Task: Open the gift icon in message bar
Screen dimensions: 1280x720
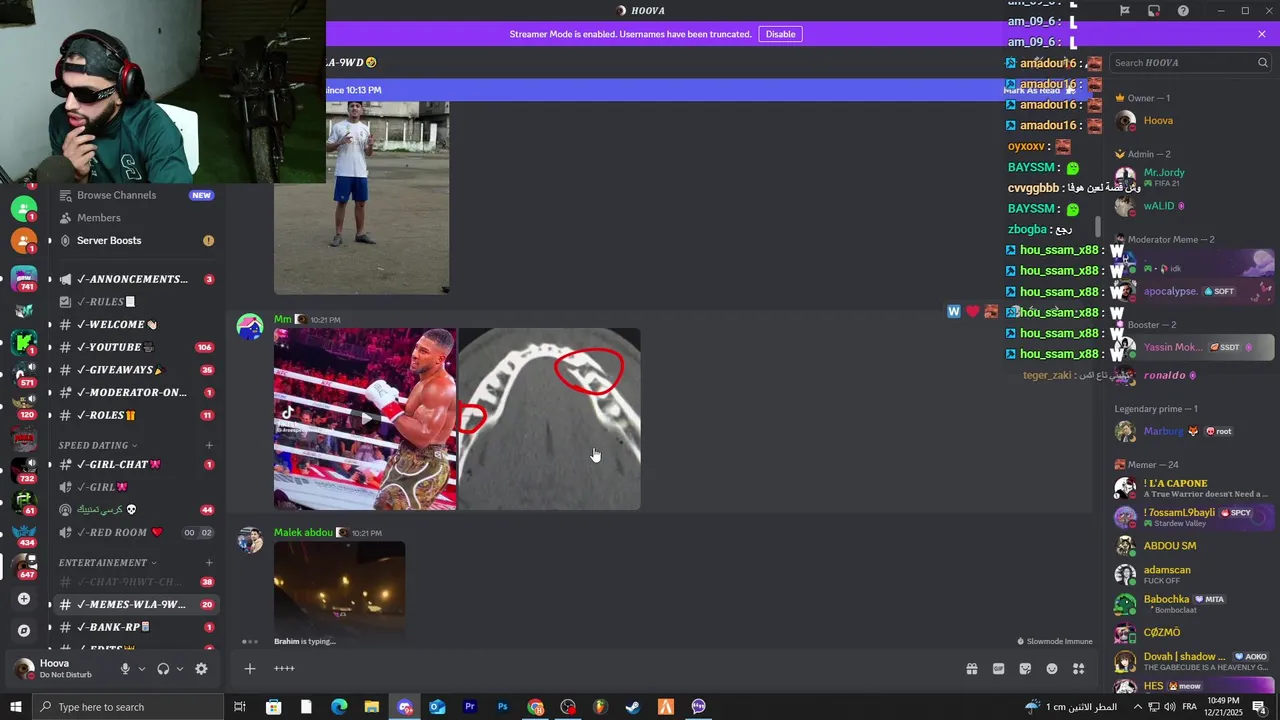Action: [971, 669]
